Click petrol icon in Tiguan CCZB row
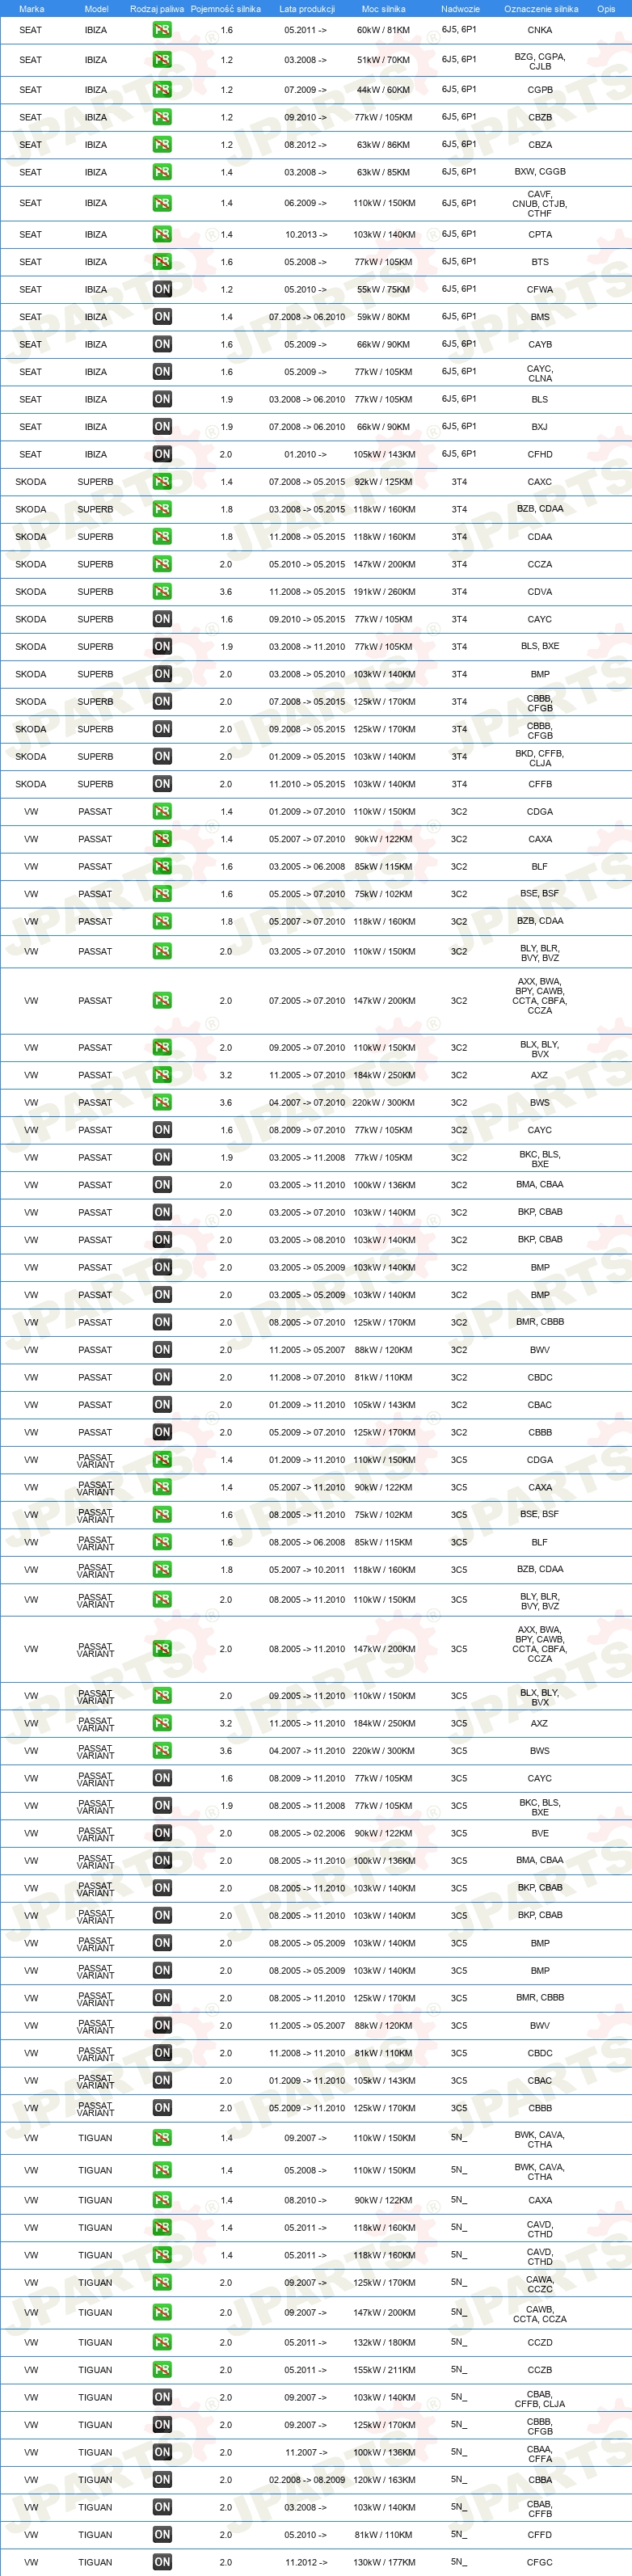 [x=162, y=2370]
